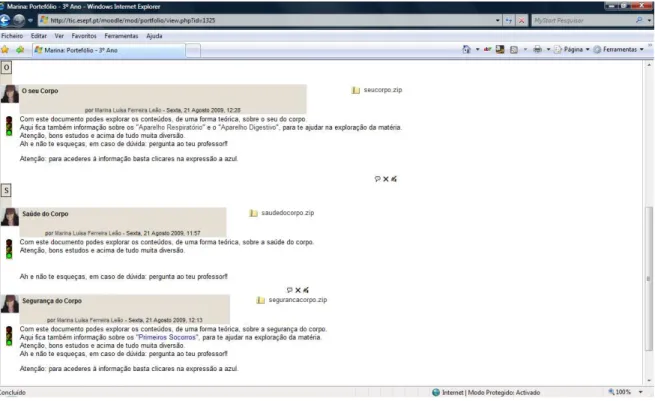Open the Primeiros Socorros link

(167, 337)
